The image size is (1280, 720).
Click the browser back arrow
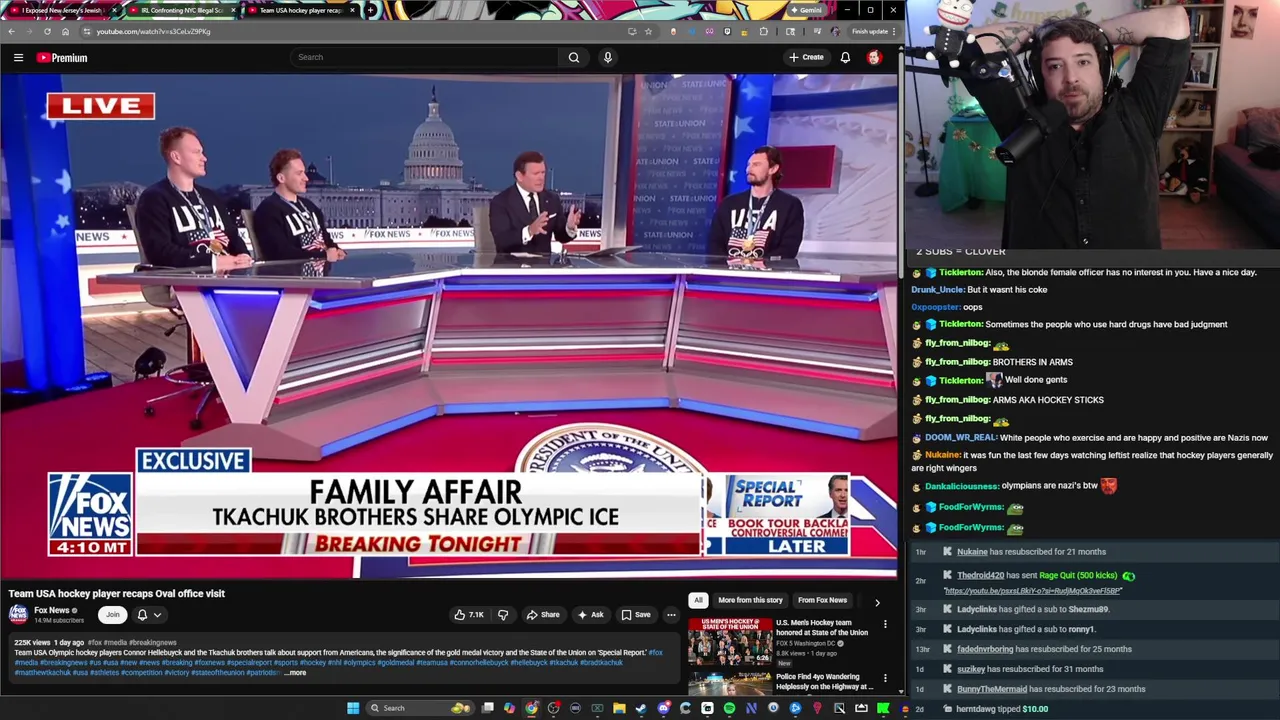pos(11,31)
